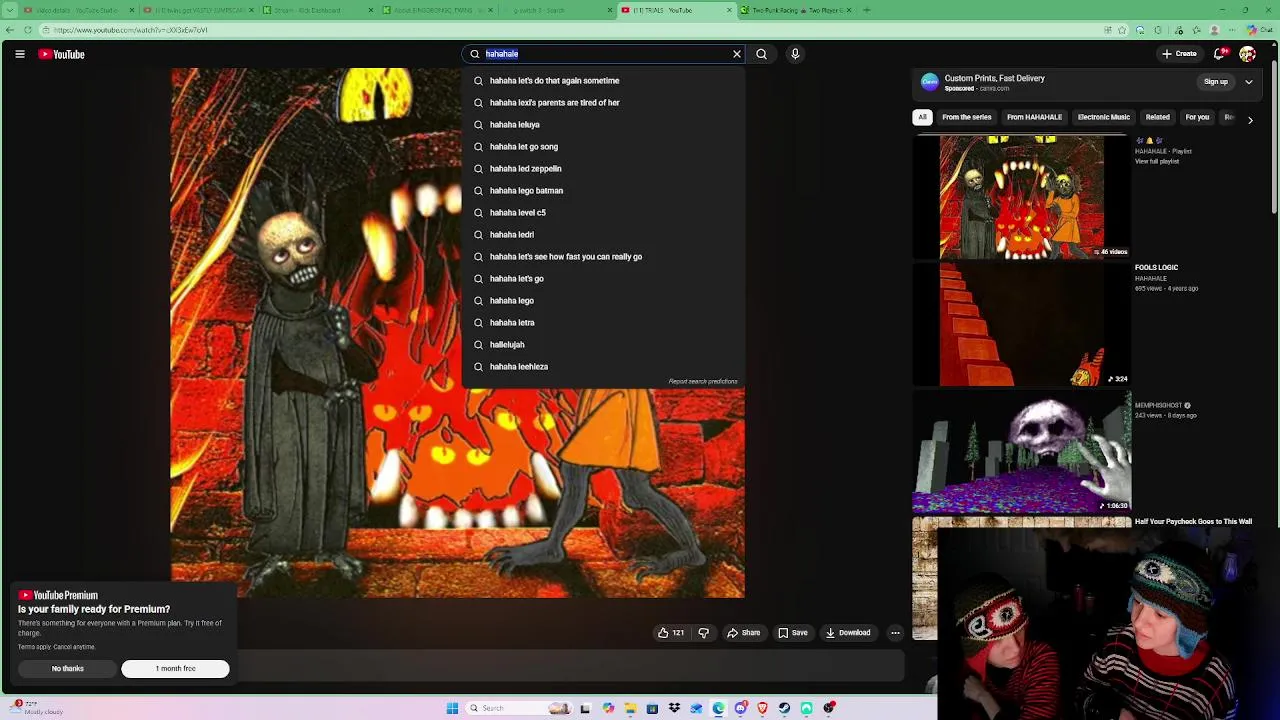Click Report search predictions

703,381
